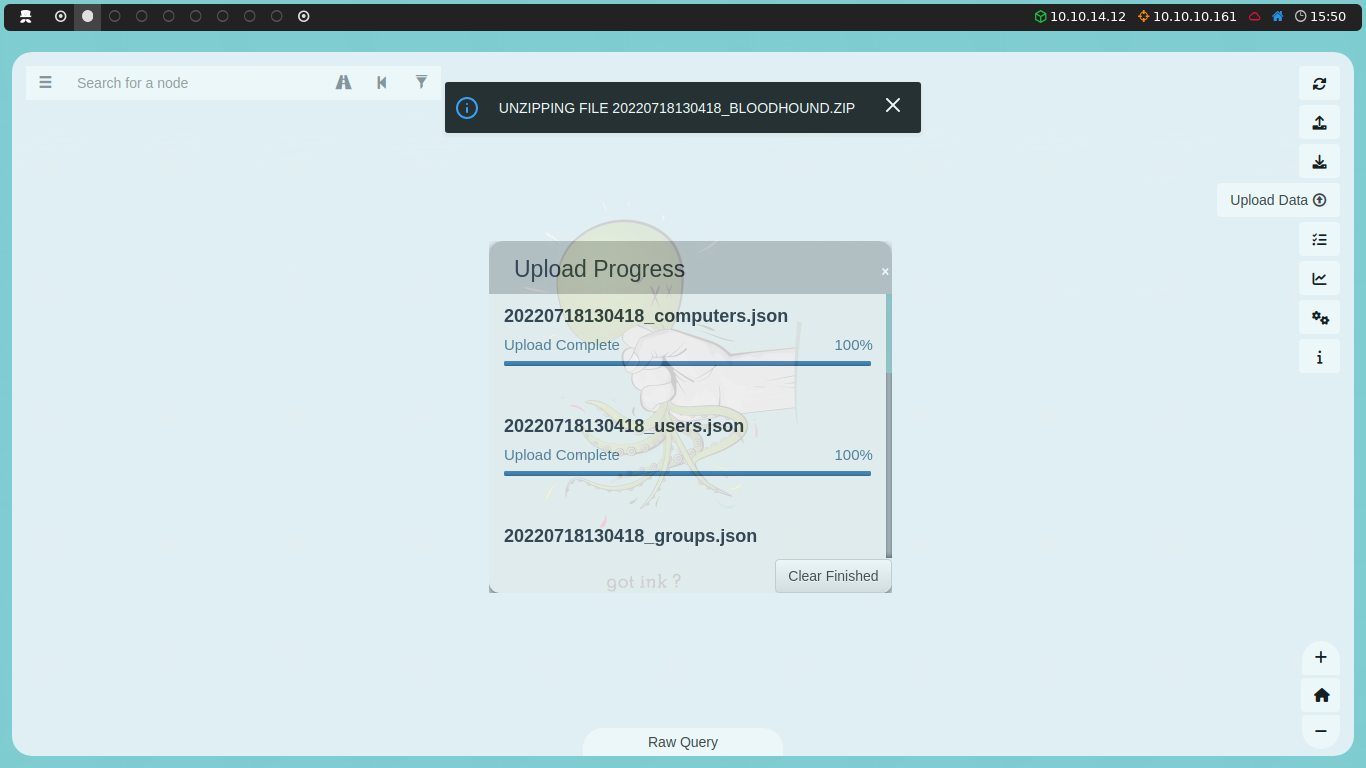Zoom out with the minus button
The height and width of the screenshot is (768, 1366).
pos(1320,731)
